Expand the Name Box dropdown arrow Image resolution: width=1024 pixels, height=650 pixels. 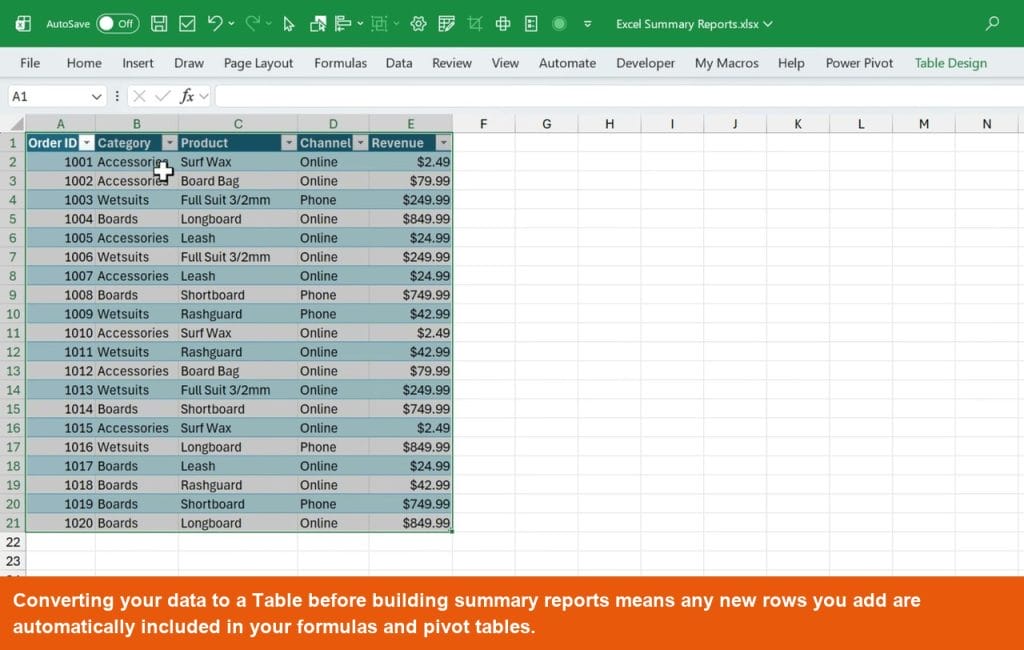(x=97, y=97)
